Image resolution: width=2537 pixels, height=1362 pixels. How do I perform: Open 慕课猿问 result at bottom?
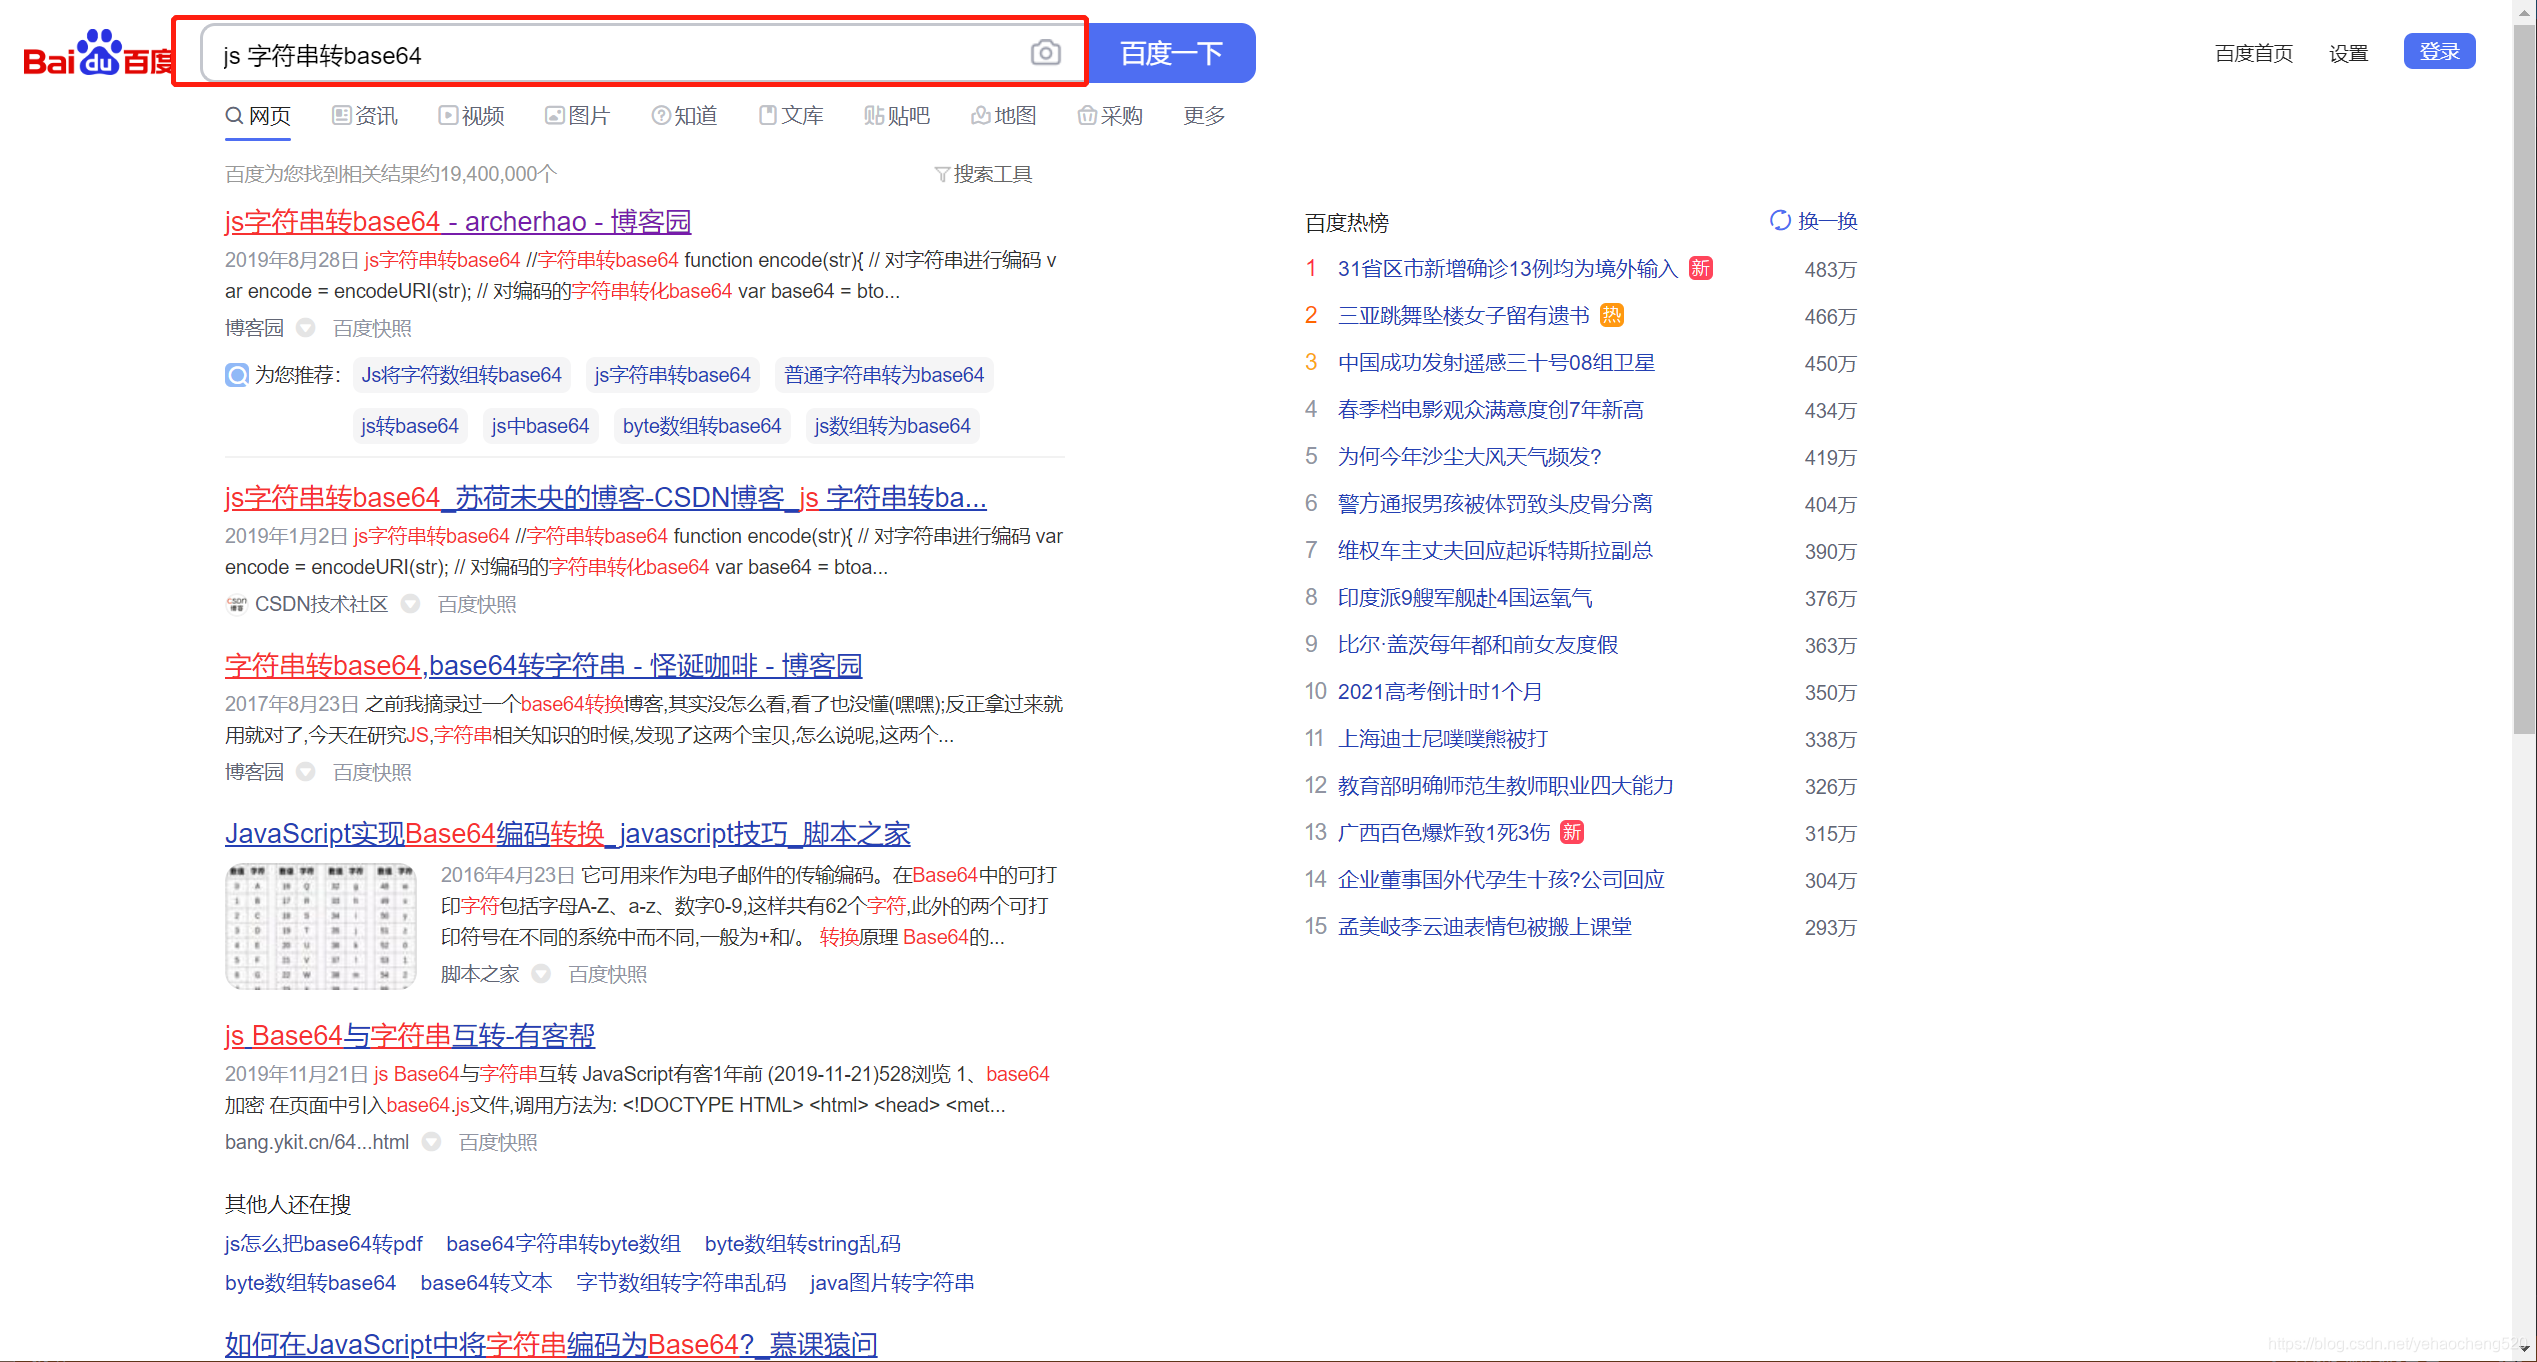pos(551,1344)
